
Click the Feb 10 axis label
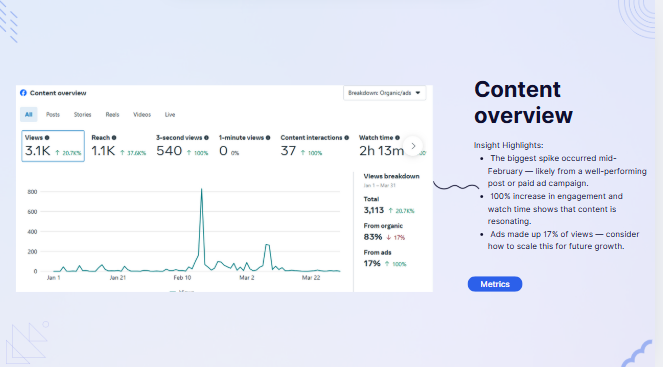coord(182,278)
